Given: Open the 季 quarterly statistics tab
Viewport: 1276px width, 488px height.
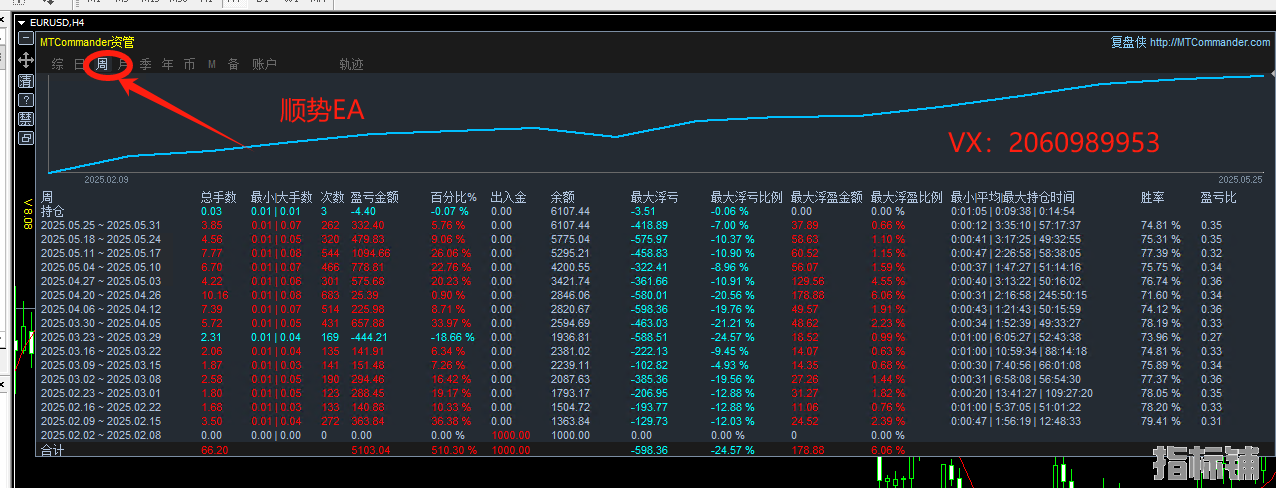Looking at the screenshot, I should coord(146,64).
